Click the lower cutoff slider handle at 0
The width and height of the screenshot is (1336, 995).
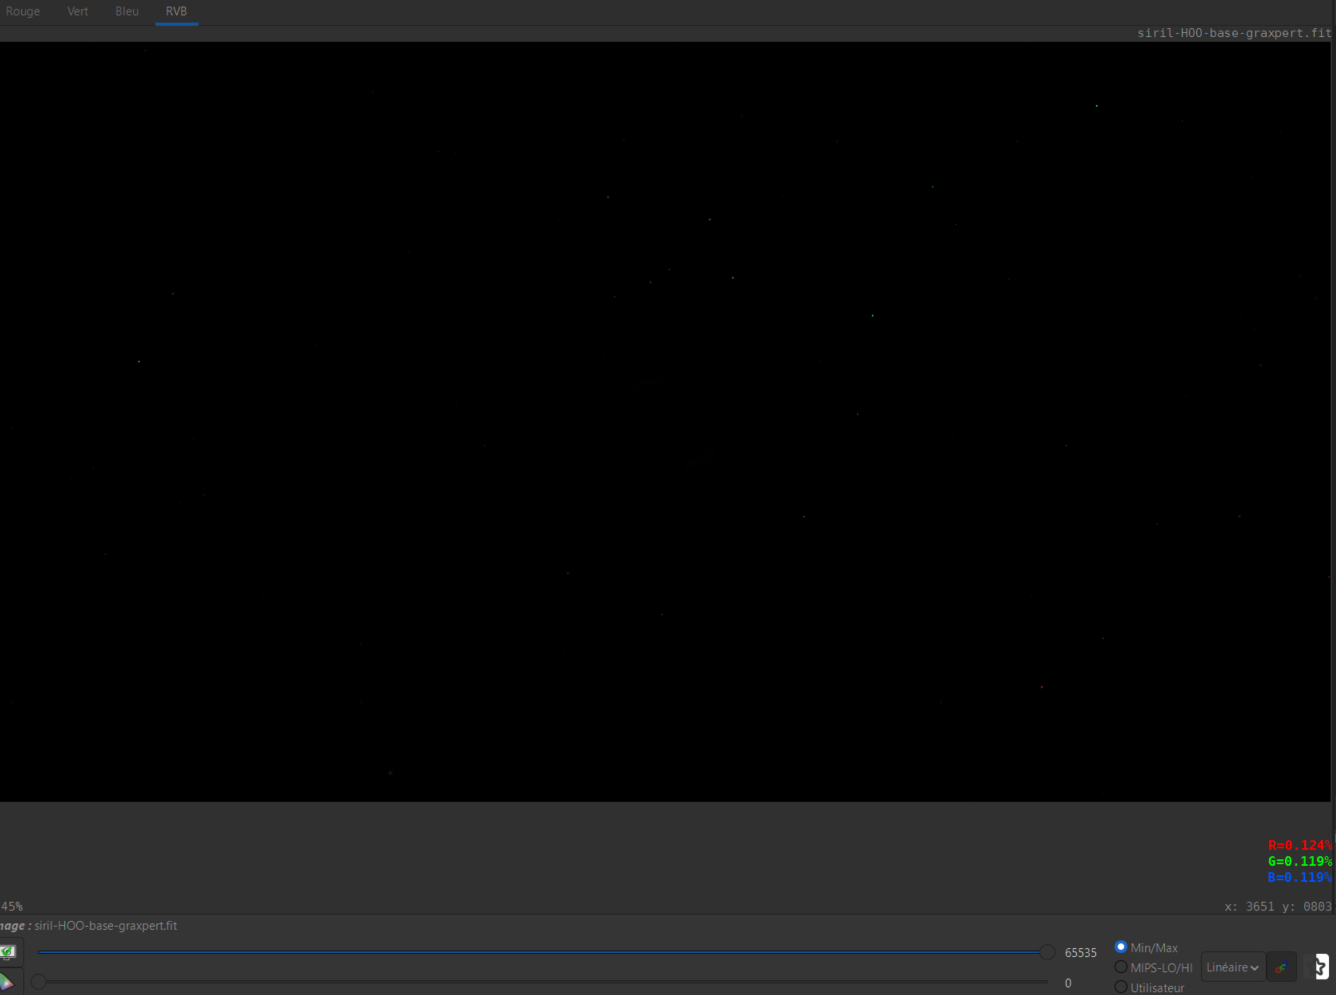(38, 982)
